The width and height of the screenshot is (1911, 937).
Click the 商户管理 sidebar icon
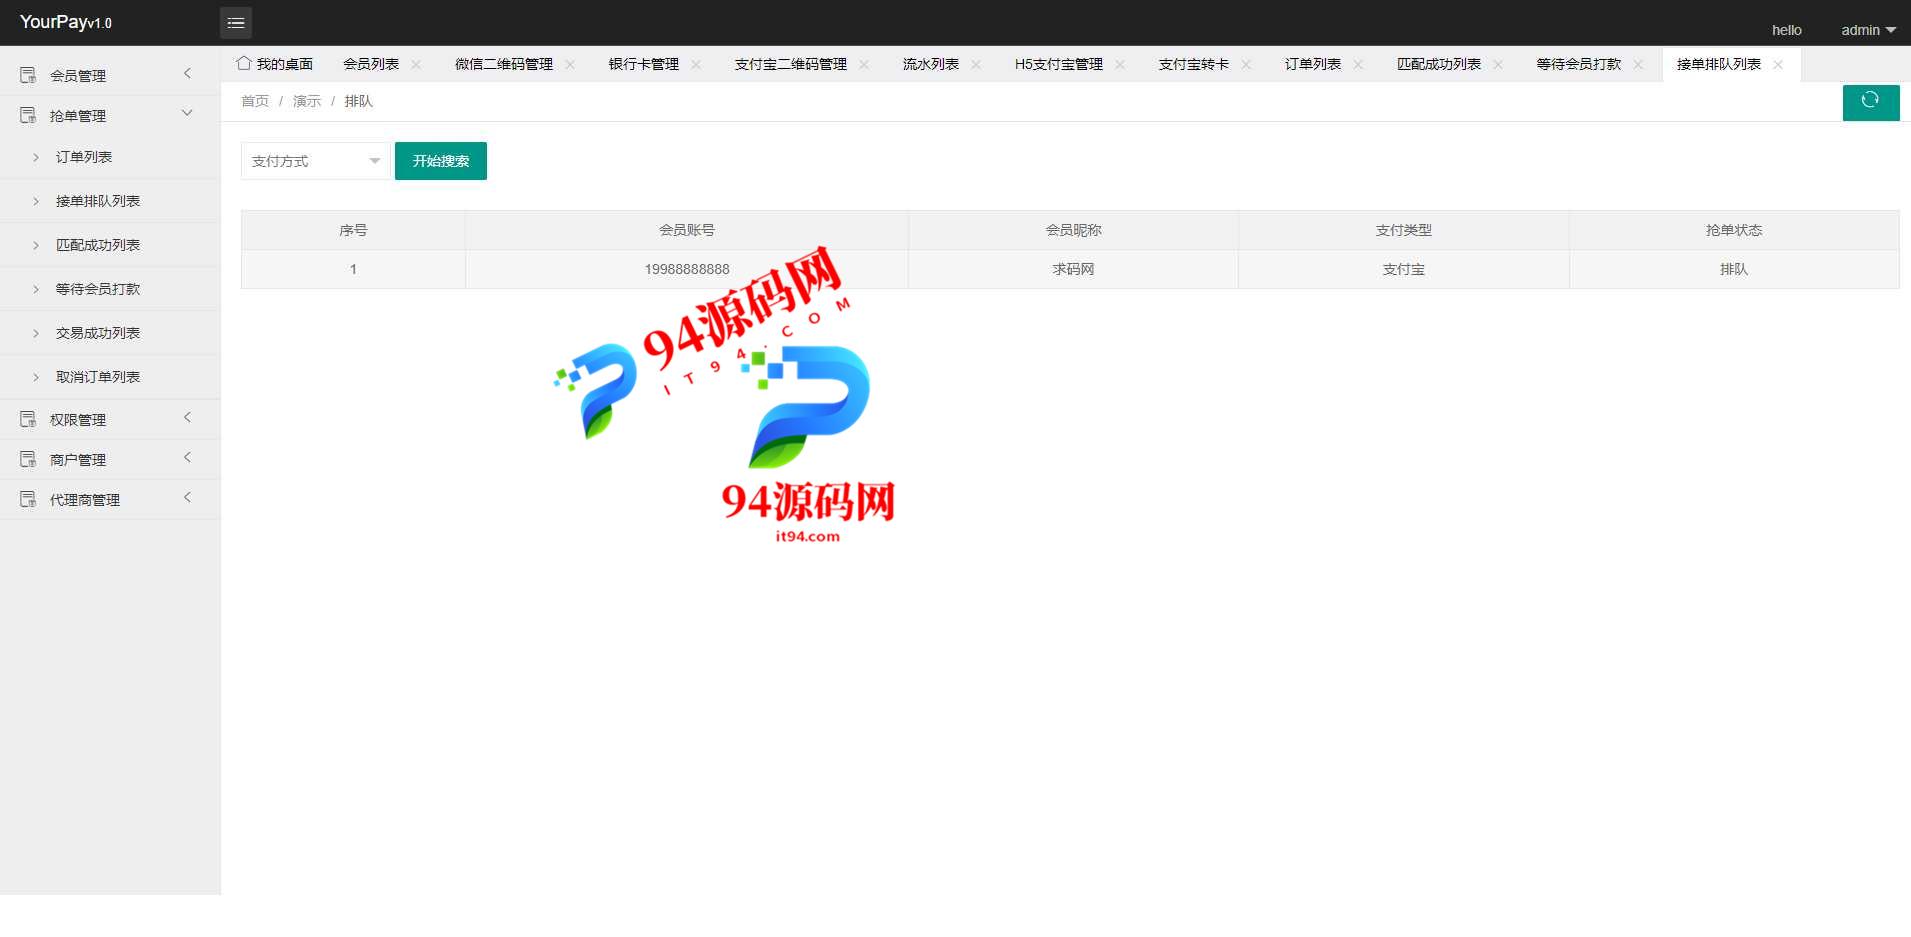pos(28,459)
